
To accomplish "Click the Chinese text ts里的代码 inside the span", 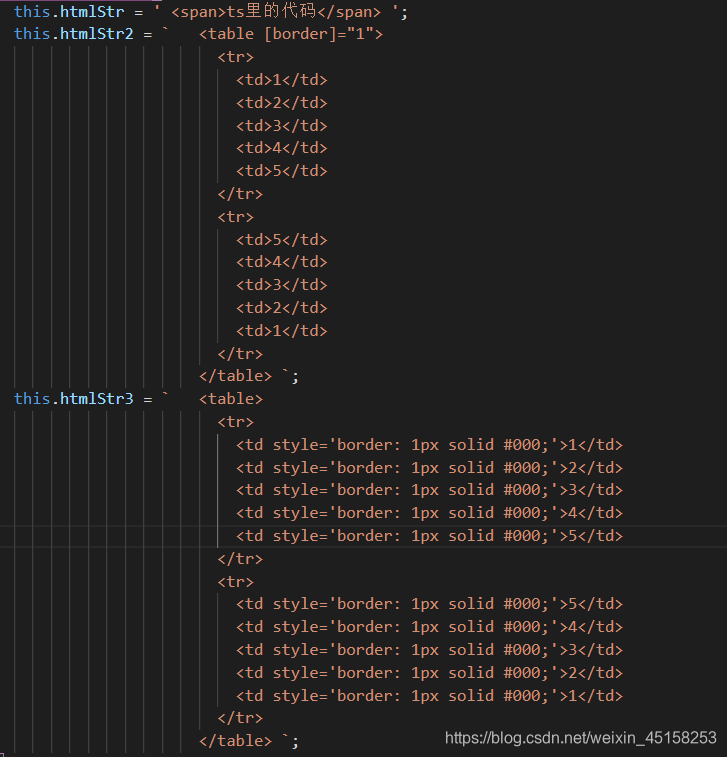I will pyautogui.click(x=271, y=11).
